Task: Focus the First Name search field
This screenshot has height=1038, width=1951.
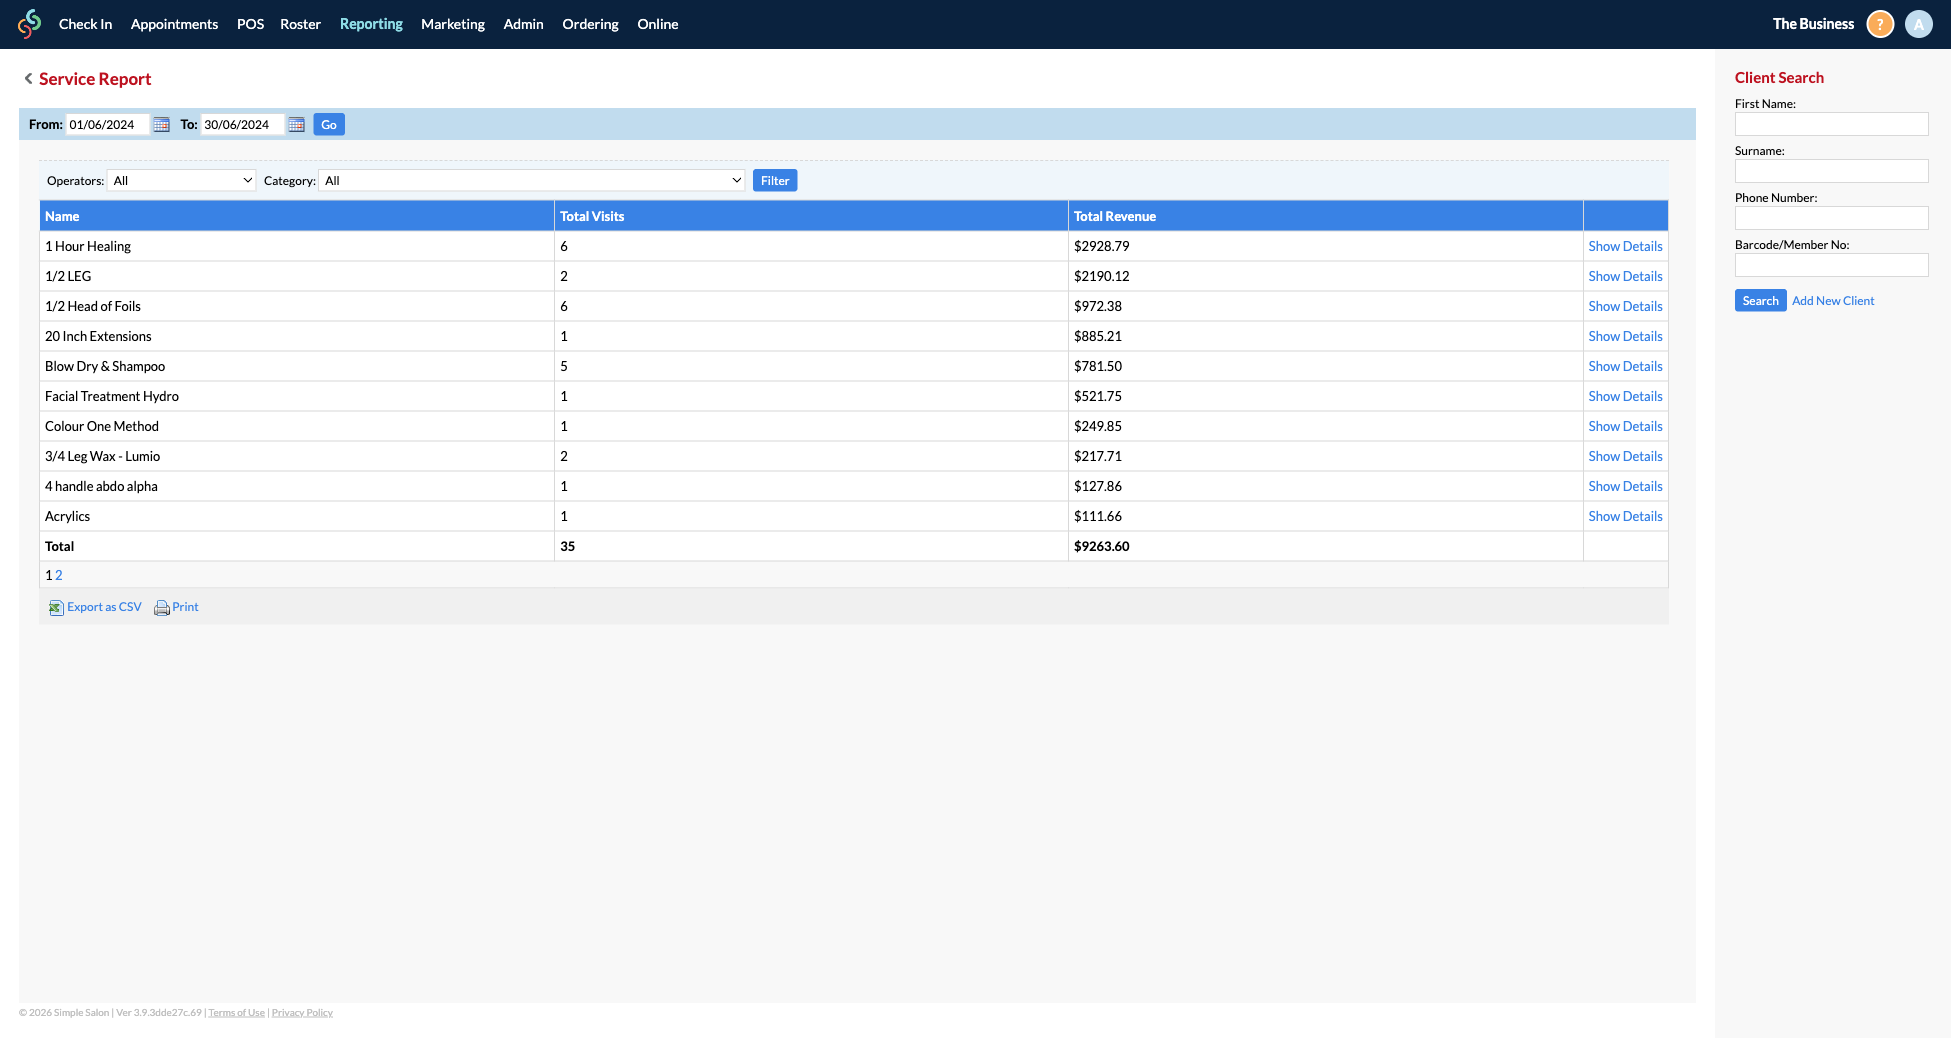Action: [1831, 124]
